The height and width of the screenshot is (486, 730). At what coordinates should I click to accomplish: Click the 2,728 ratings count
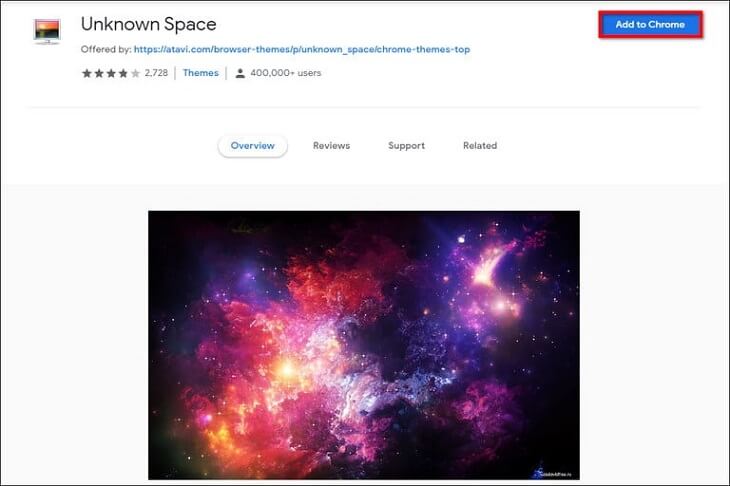click(x=156, y=73)
